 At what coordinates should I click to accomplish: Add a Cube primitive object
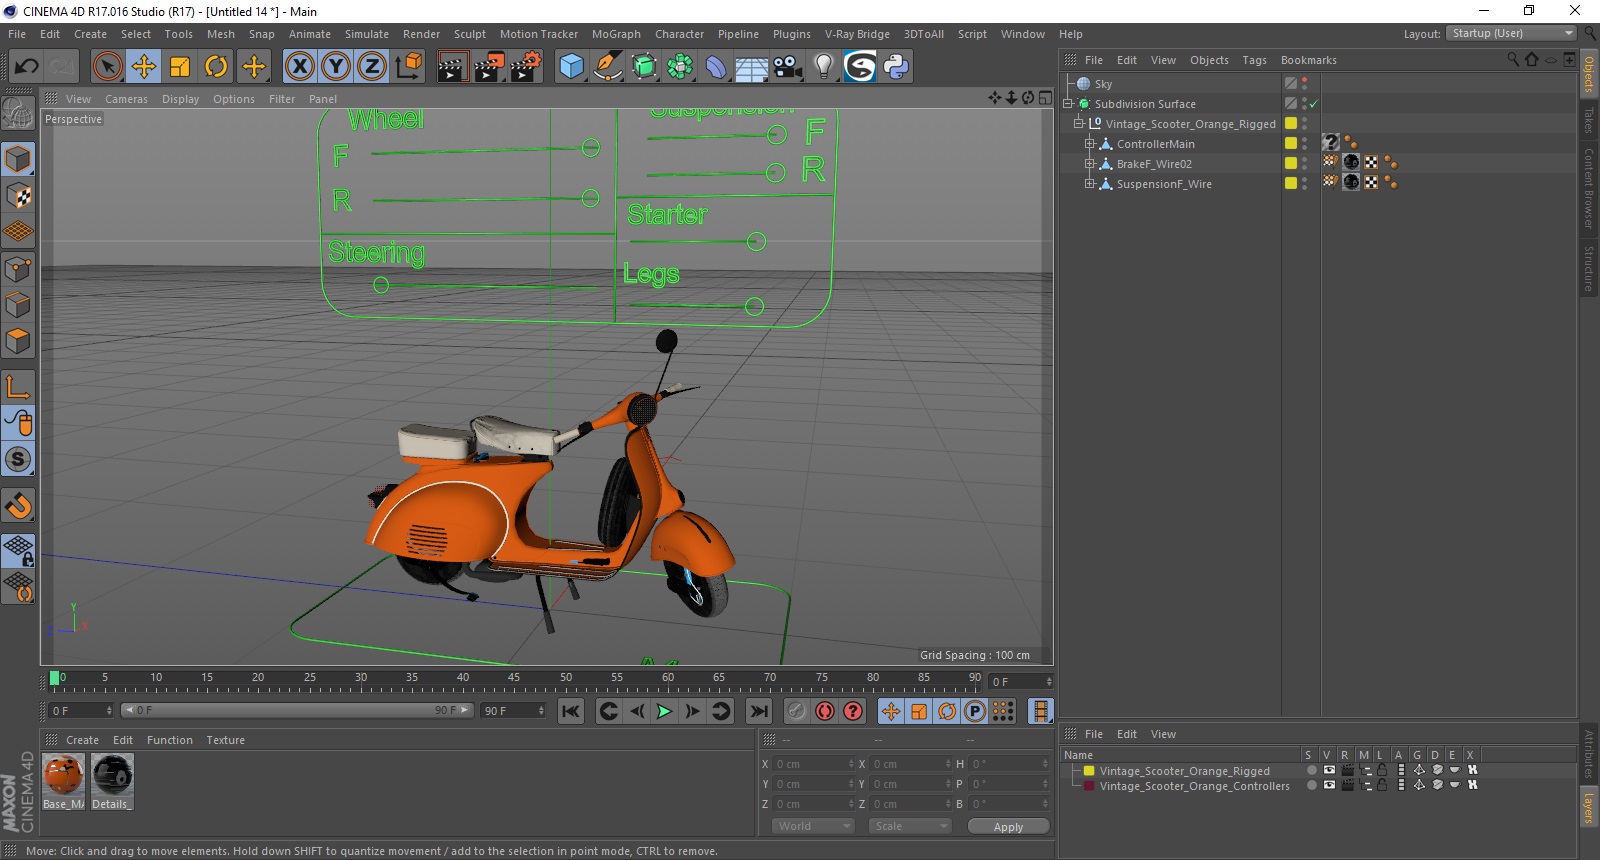pos(572,67)
